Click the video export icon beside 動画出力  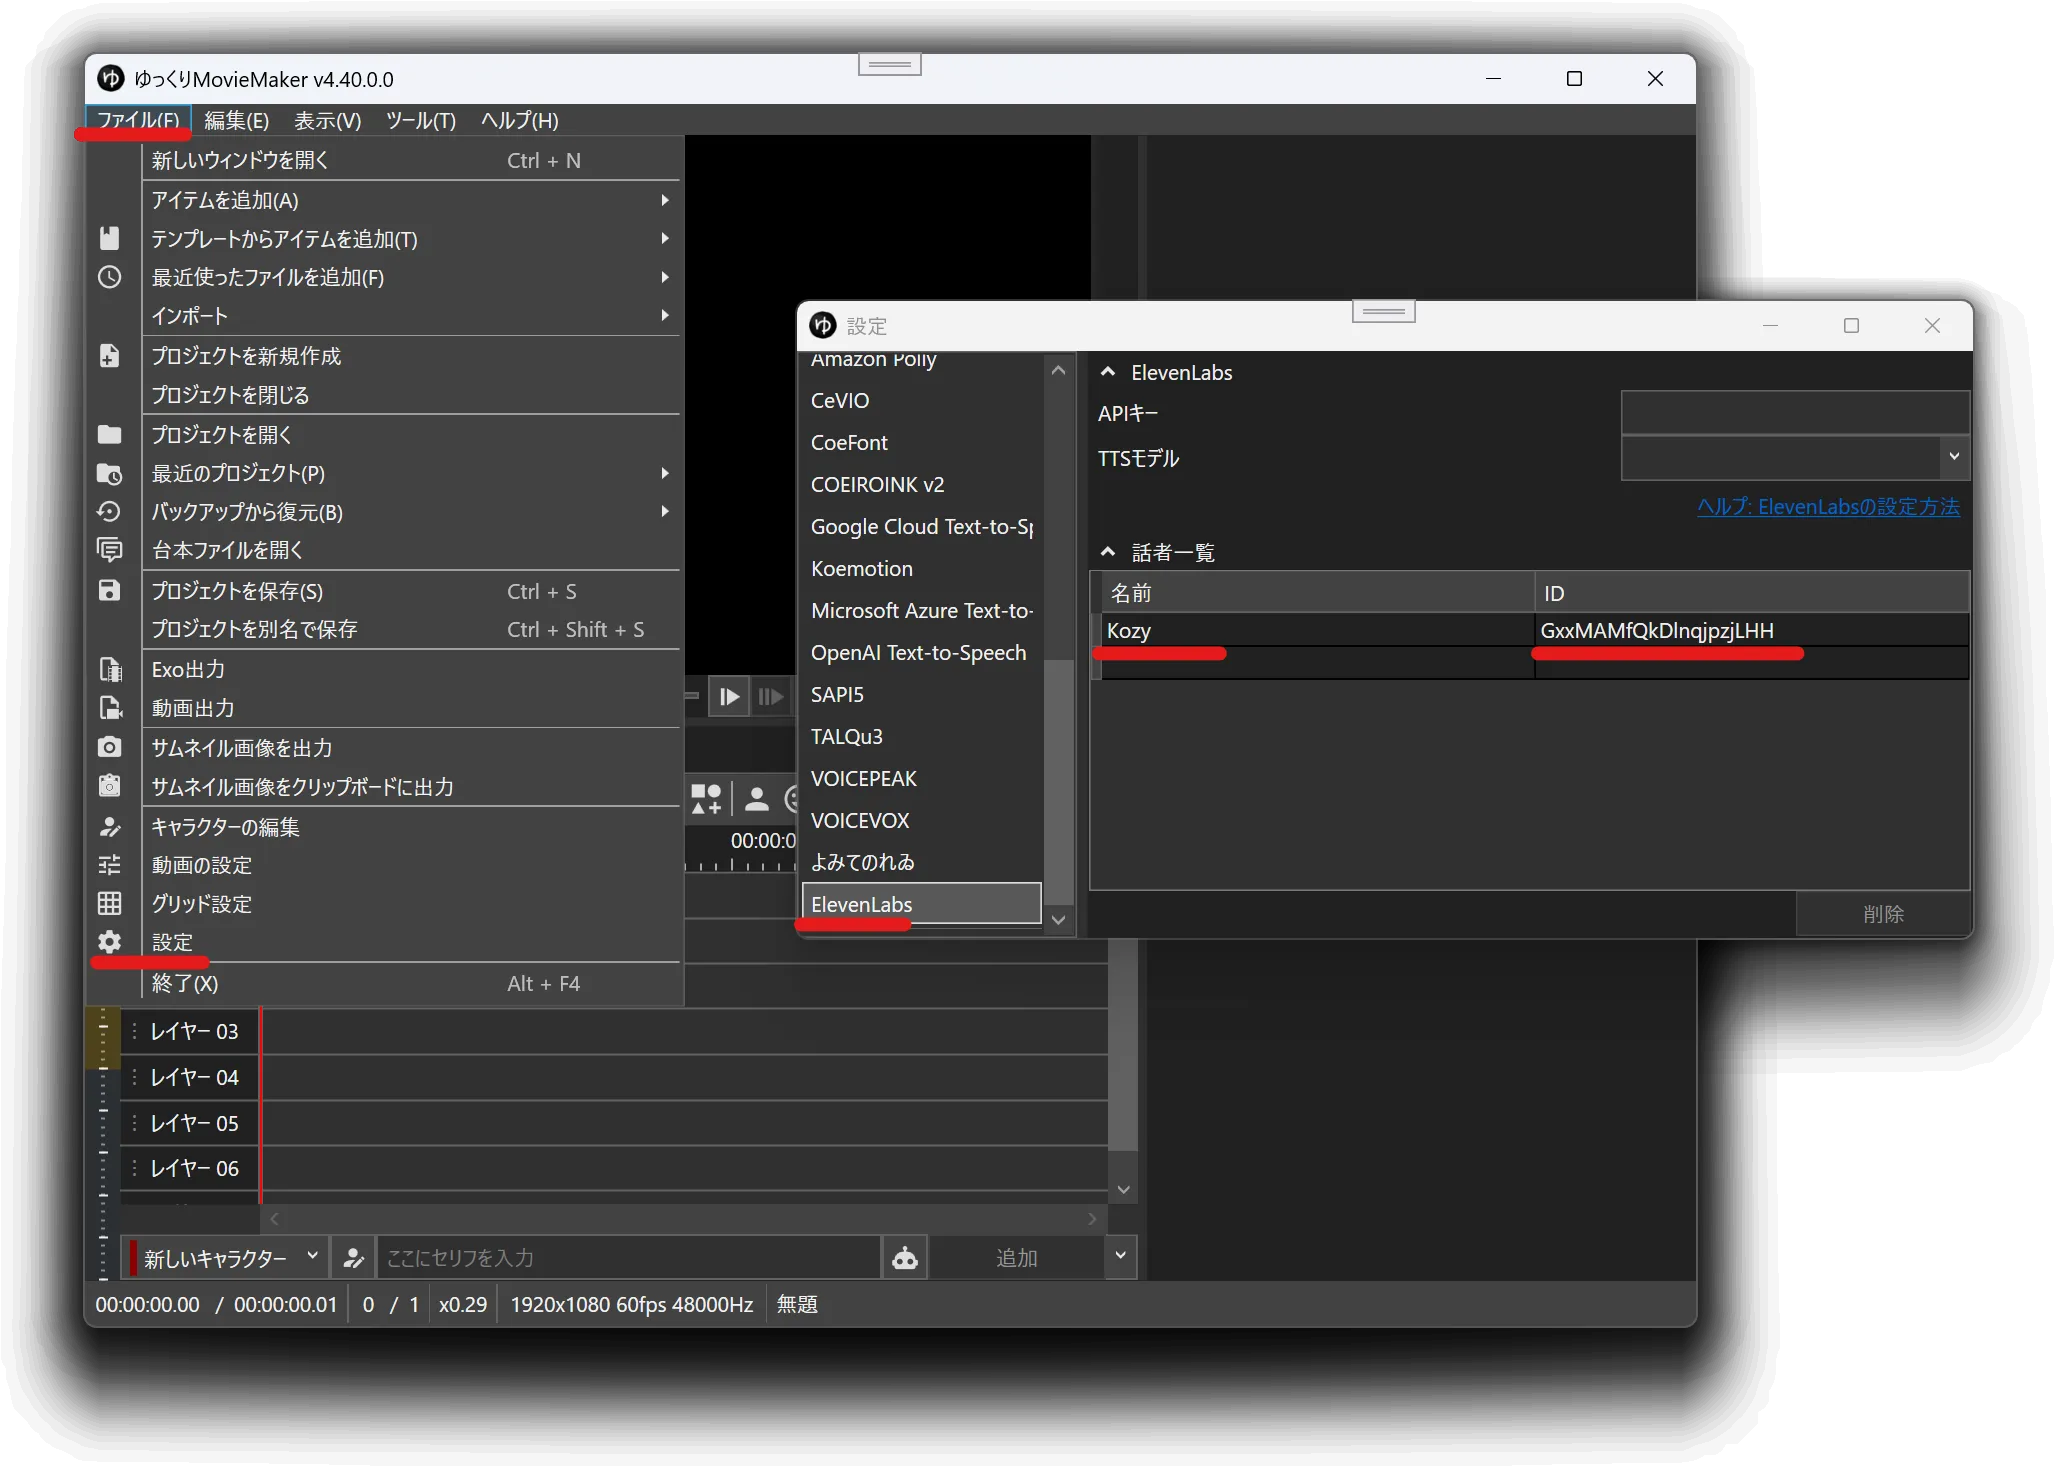[x=110, y=708]
